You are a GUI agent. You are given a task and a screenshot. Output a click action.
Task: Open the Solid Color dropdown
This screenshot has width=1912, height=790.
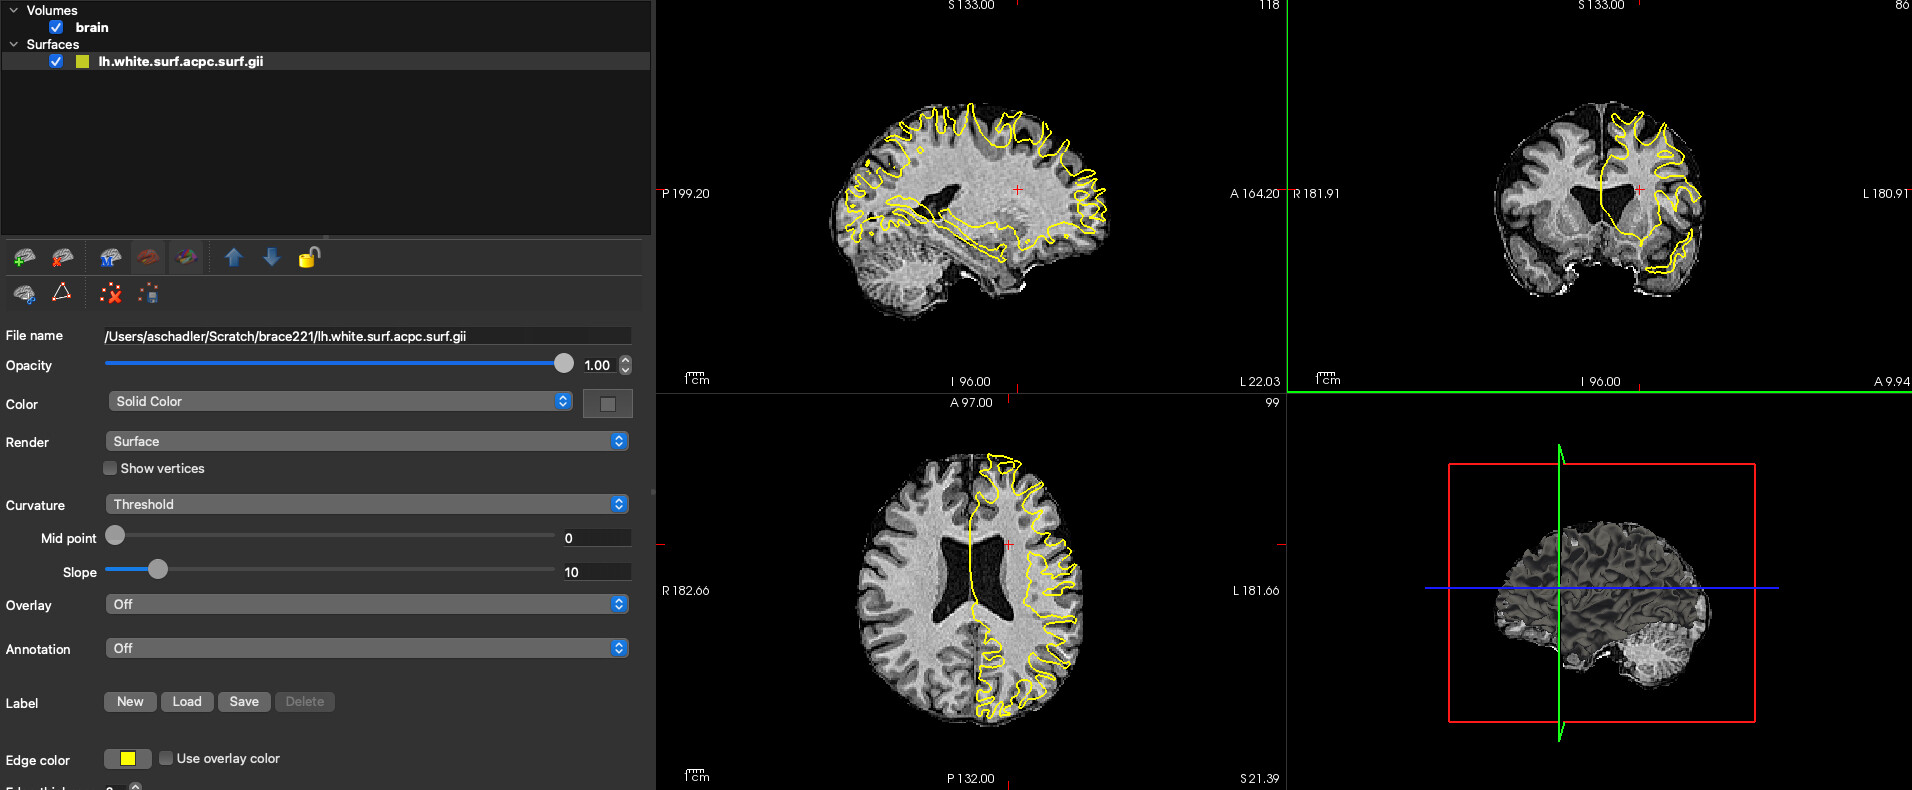[339, 401]
